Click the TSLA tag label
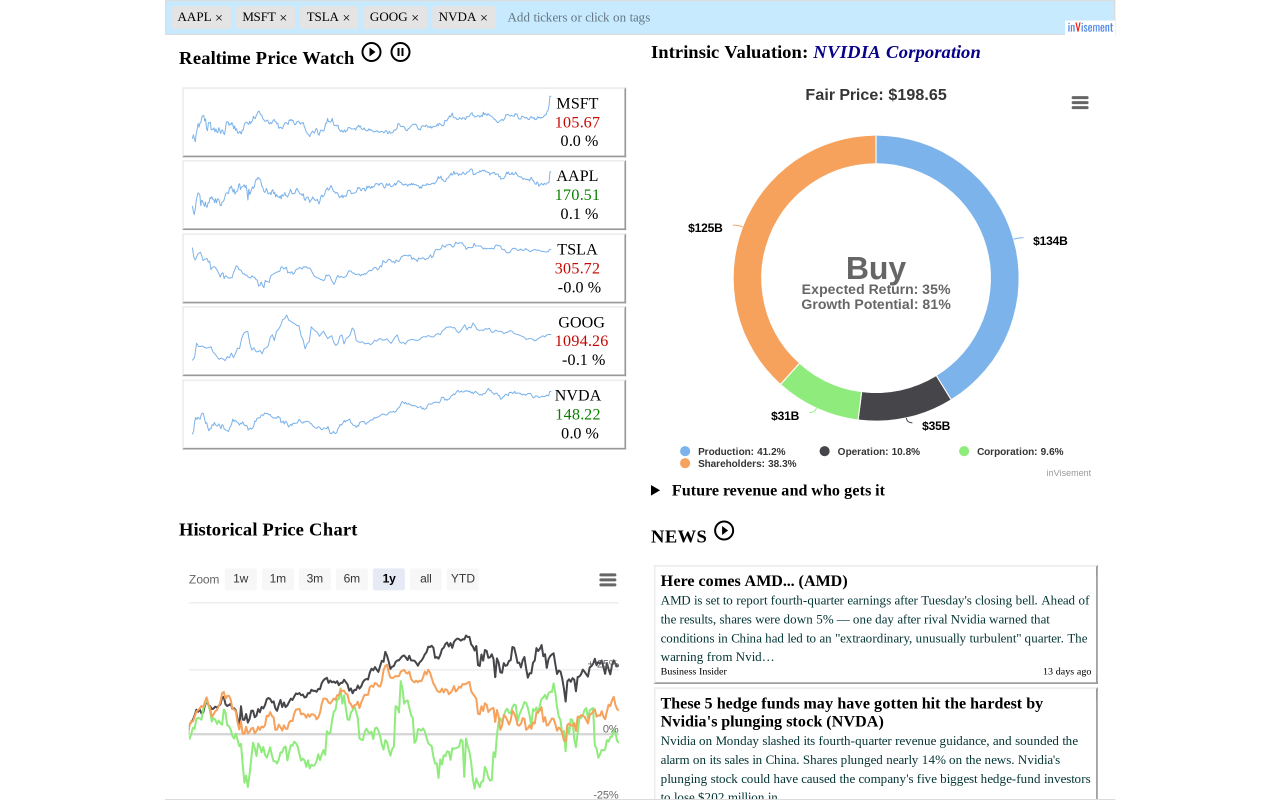Image resolution: width=1280 pixels, height=800 pixels. coord(323,17)
